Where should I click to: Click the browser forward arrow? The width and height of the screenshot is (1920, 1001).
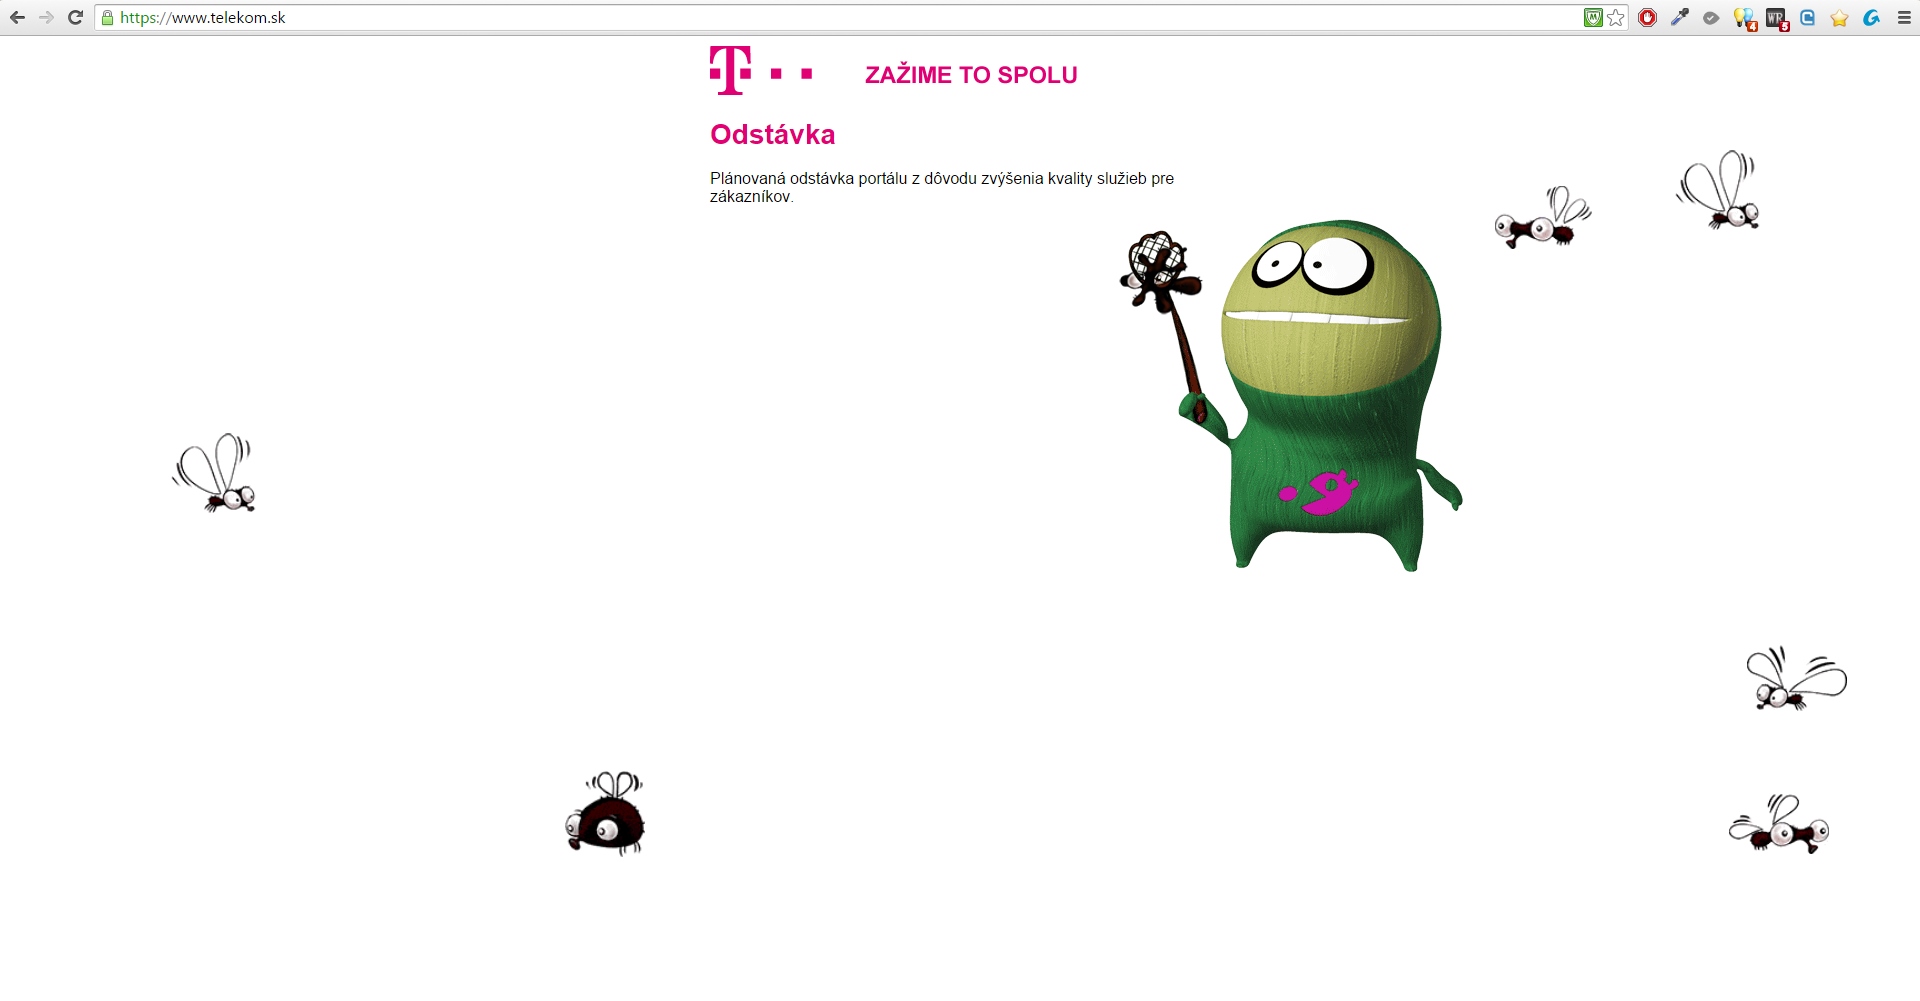(x=46, y=18)
